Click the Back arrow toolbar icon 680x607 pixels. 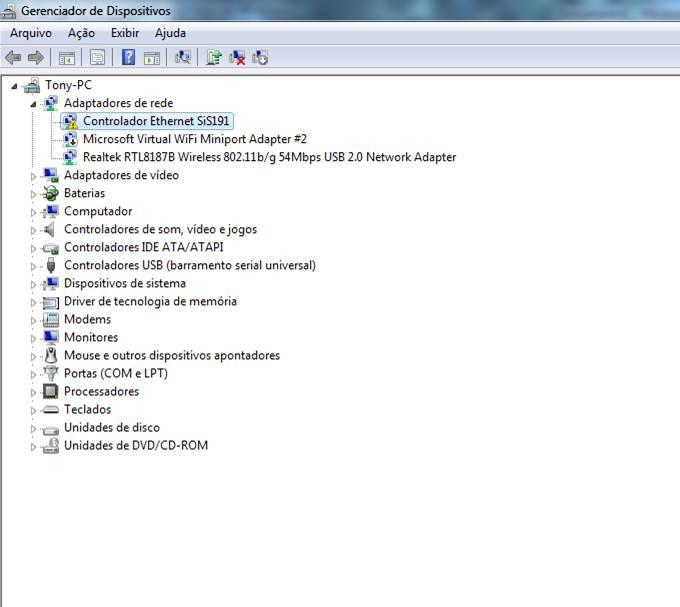(x=13, y=57)
